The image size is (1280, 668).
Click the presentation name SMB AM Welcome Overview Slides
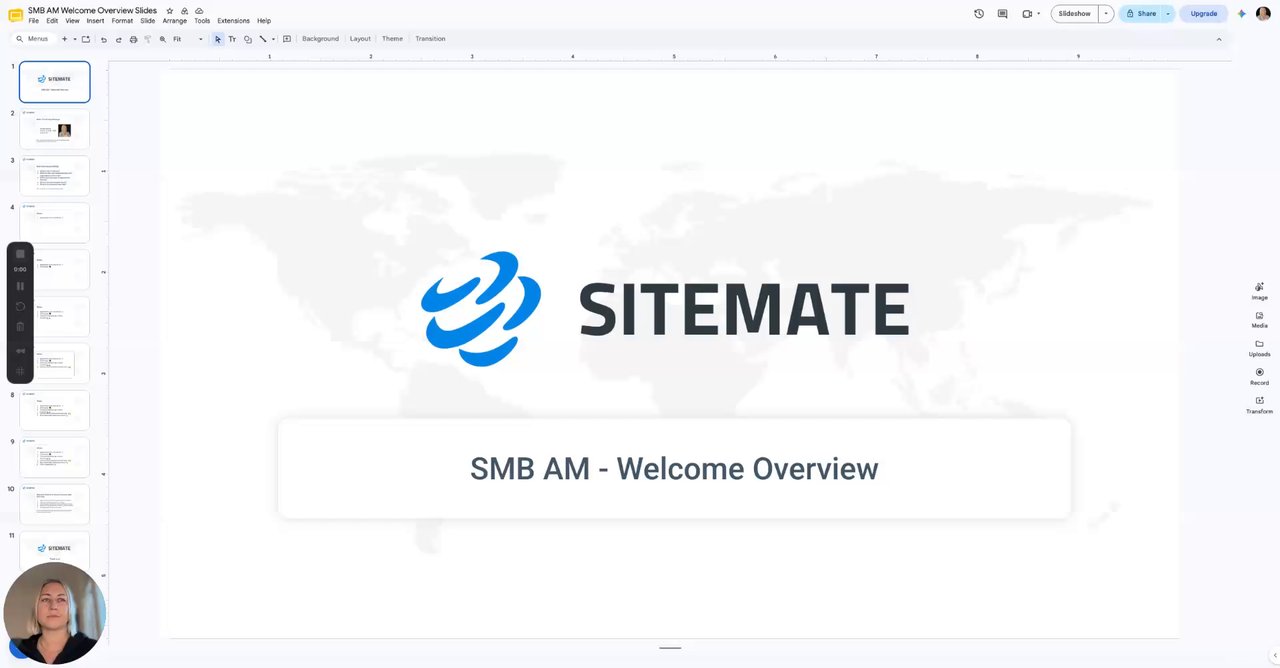(92, 10)
